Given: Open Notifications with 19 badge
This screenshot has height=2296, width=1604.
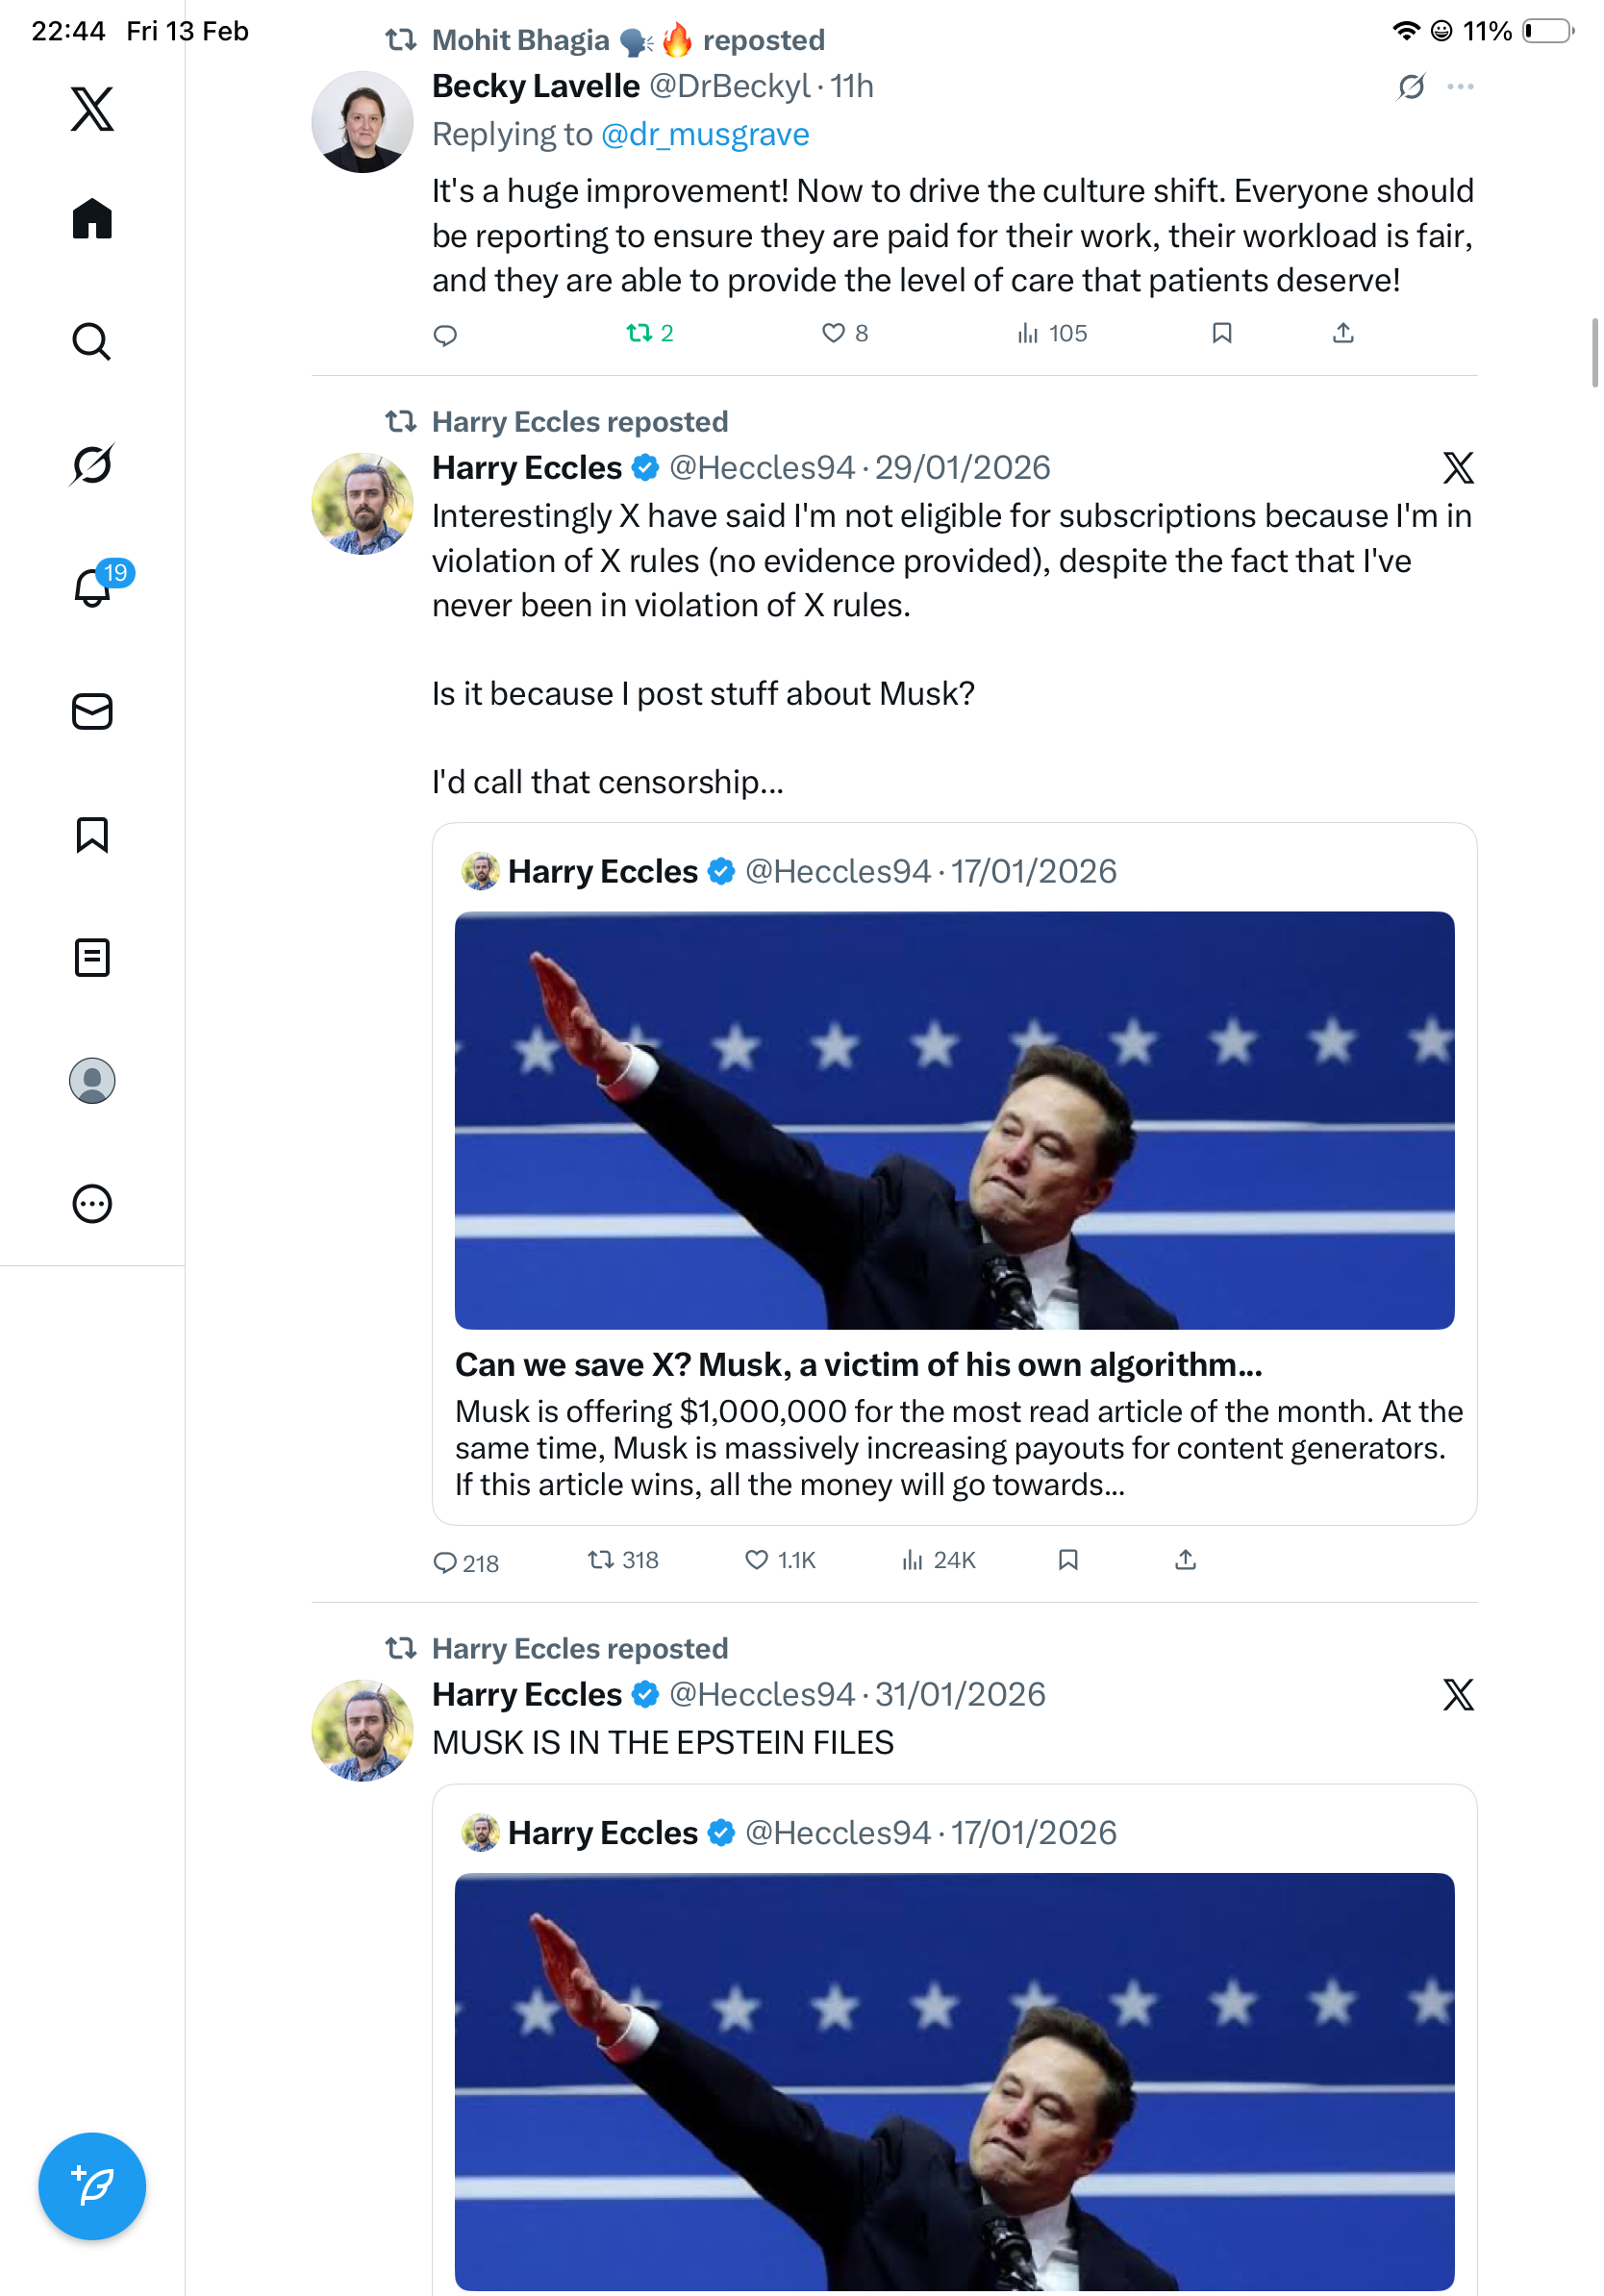Looking at the screenshot, I should coord(94,587).
